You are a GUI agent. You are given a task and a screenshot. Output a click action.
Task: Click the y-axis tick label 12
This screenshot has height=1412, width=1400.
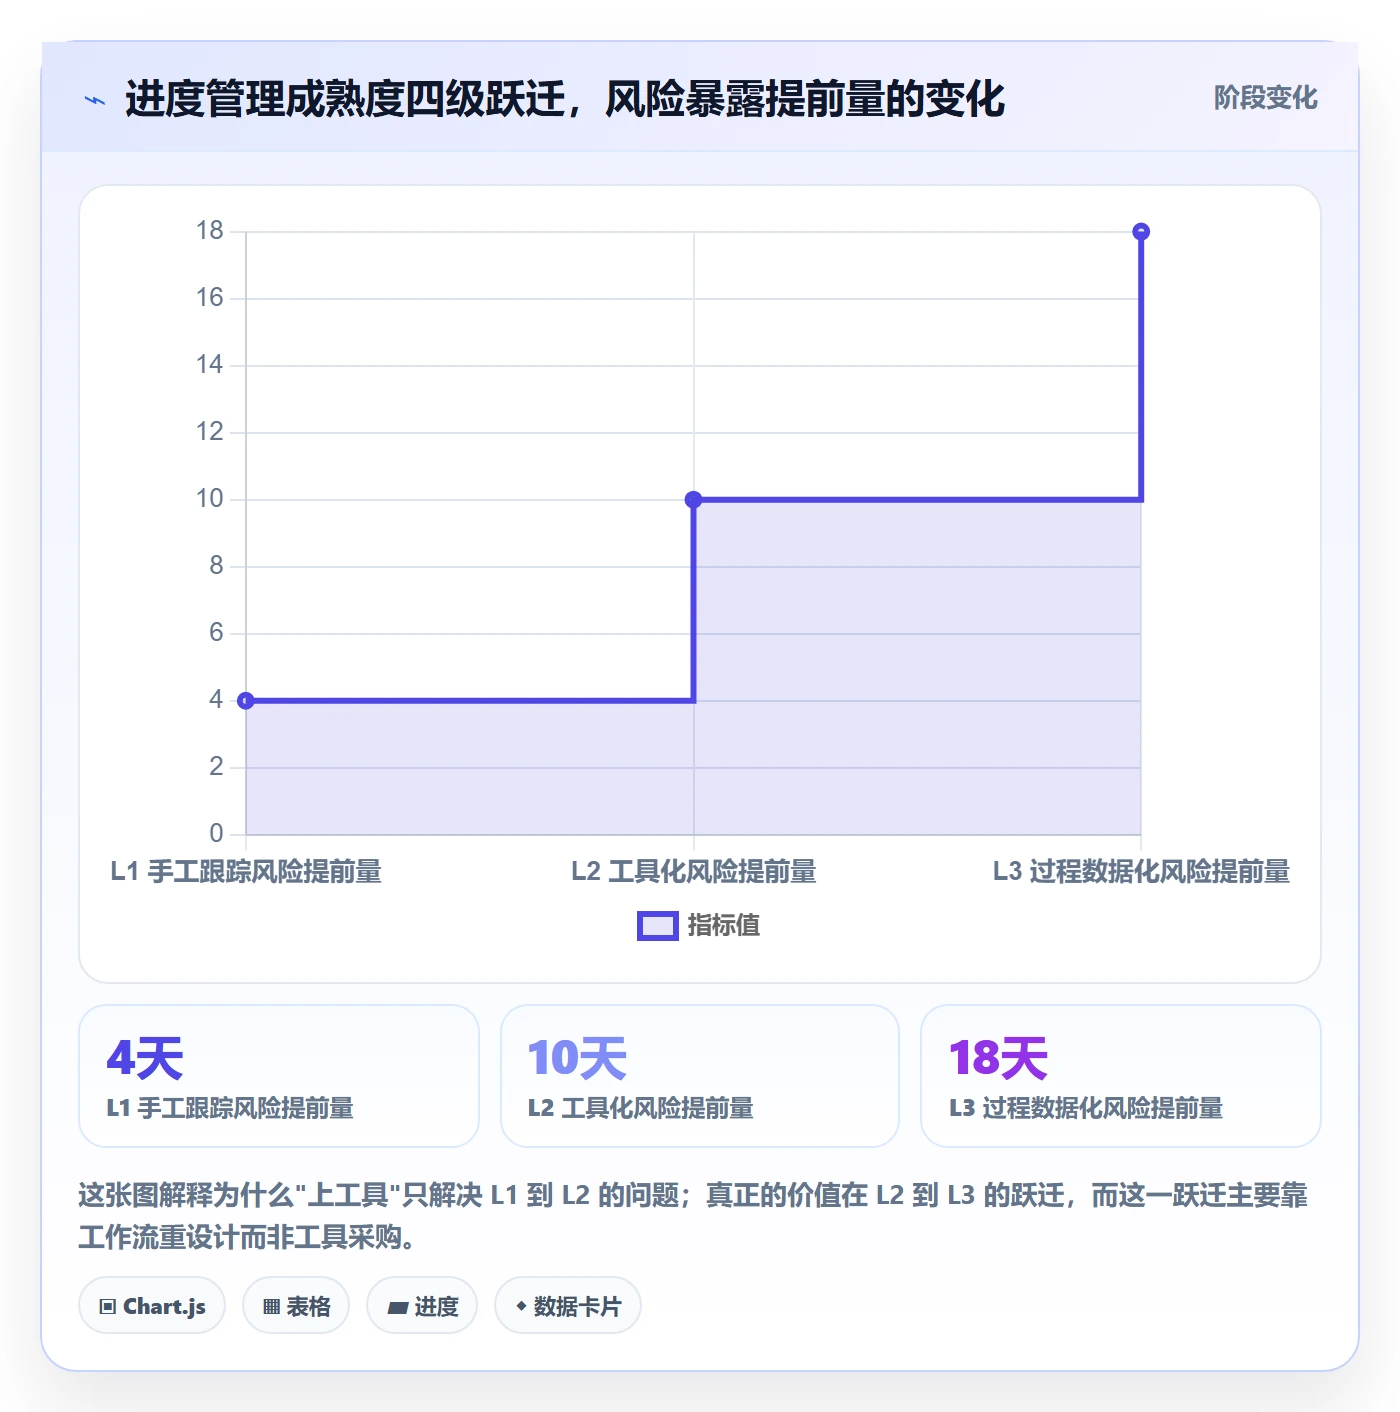coord(210,432)
